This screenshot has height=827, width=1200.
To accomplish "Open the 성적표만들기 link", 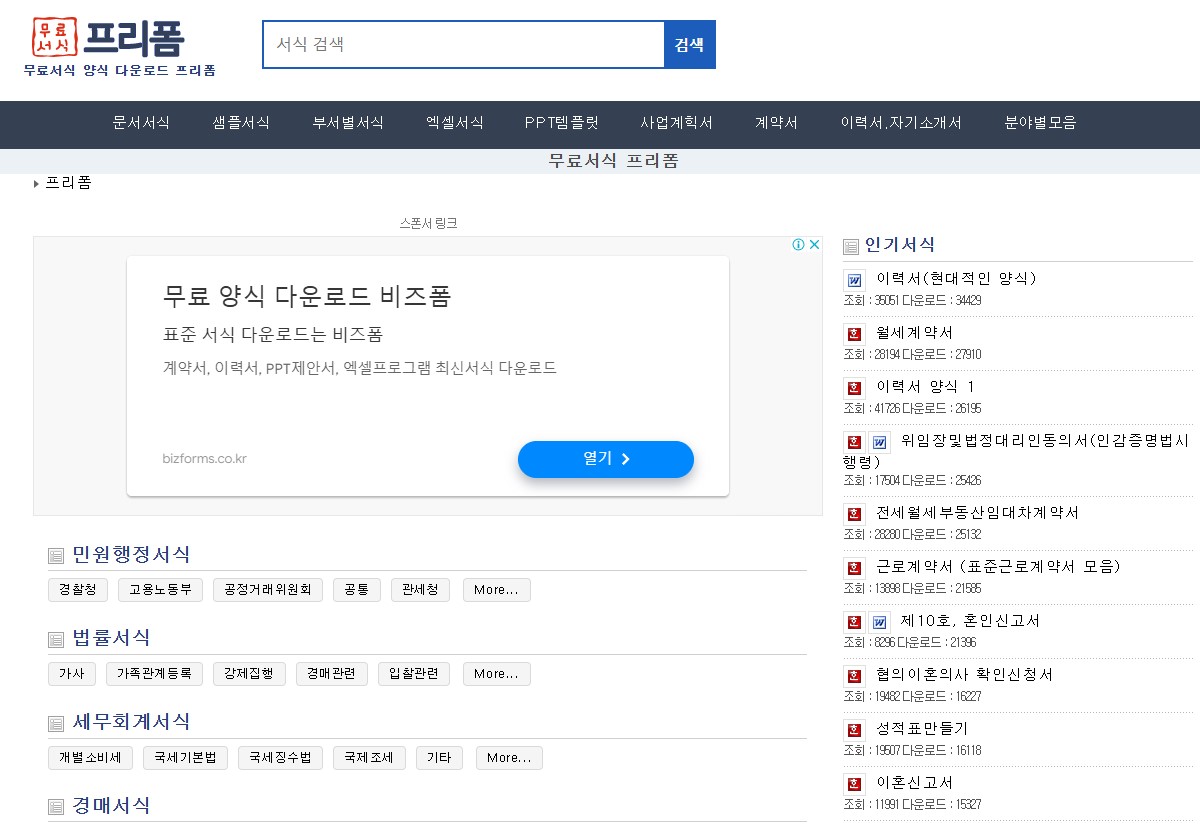I will (922, 729).
